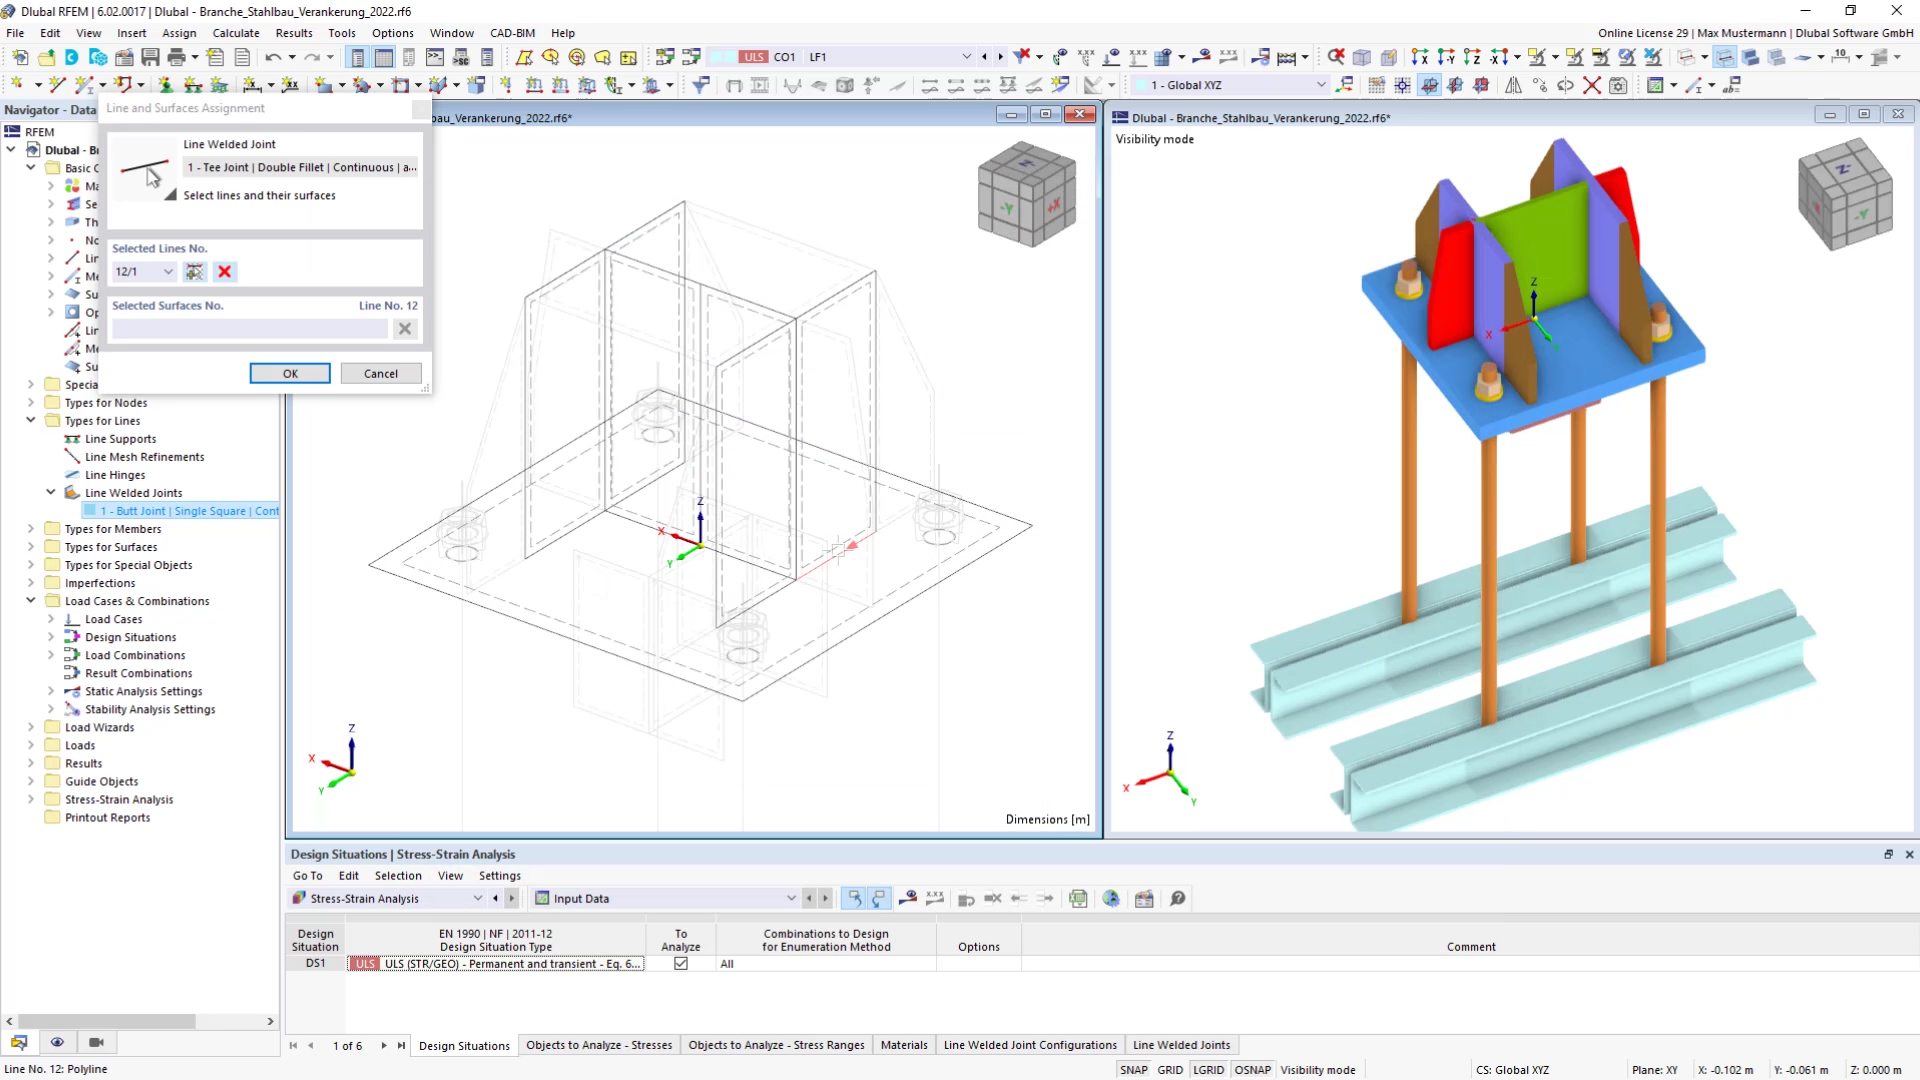
Task: Open the Calculate menu
Action: 237,33
